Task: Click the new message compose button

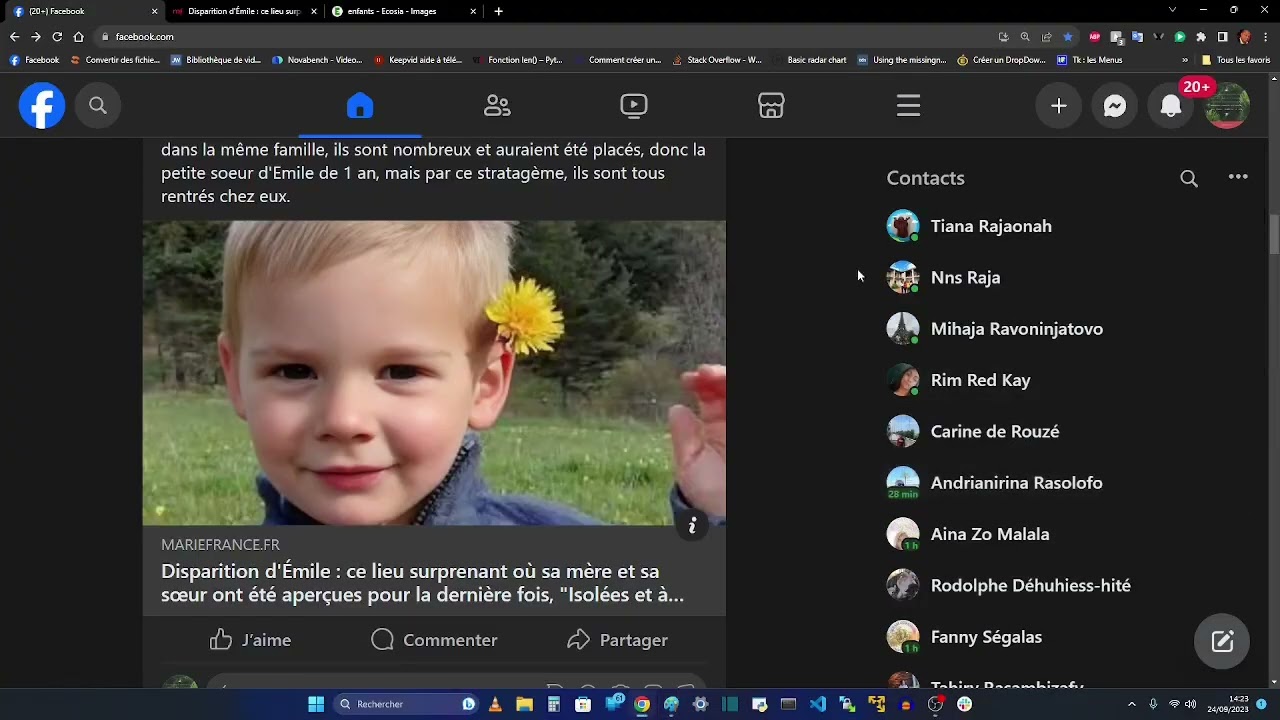Action: click(x=1222, y=641)
